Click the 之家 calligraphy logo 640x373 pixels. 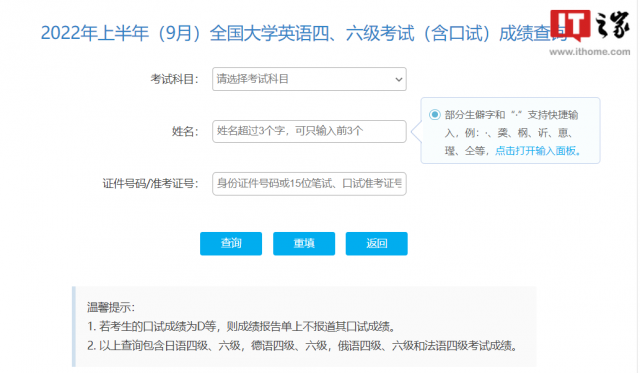coord(613,24)
